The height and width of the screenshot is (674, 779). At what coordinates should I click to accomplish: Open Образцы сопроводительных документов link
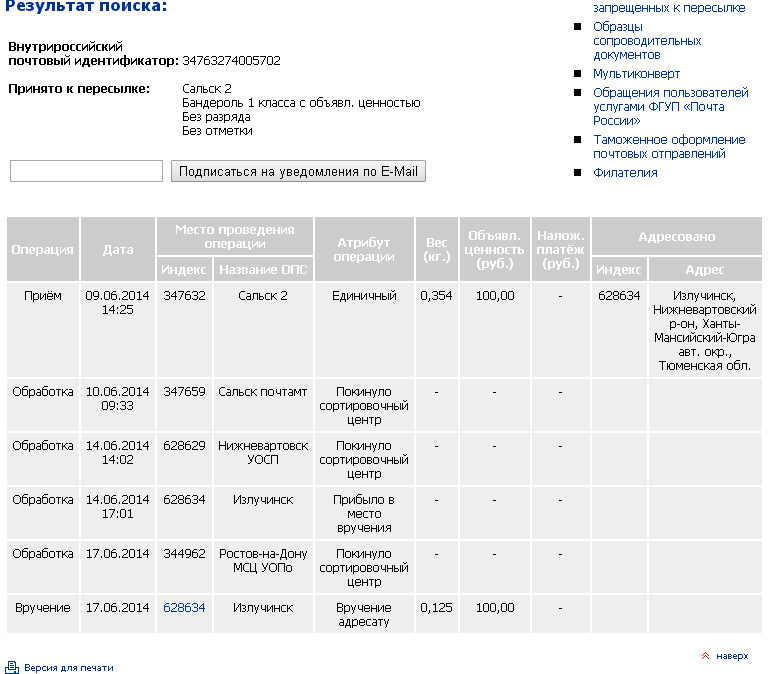(x=647, y=41)
